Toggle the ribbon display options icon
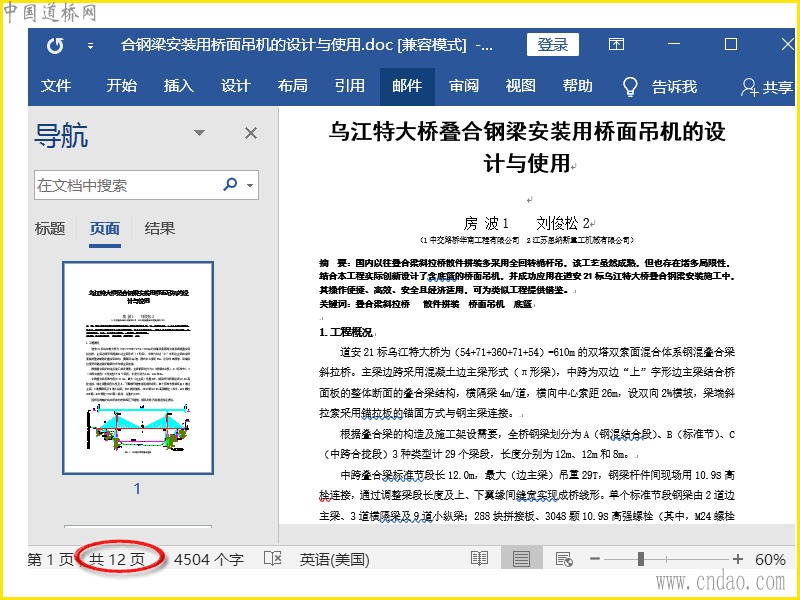Screen dimensions: 800x600 (x=616, y=44)
